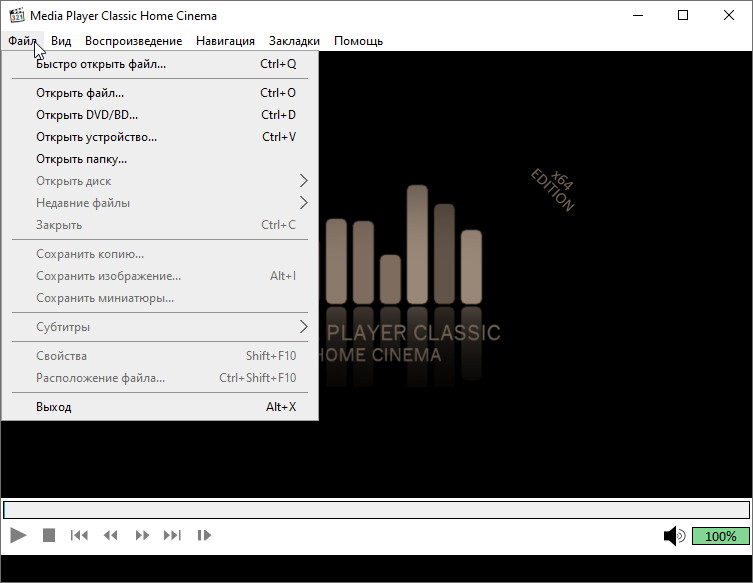Click the Media Player Classic title bar icon
Screen dimensions: 753x583
(x=17, y=15)
